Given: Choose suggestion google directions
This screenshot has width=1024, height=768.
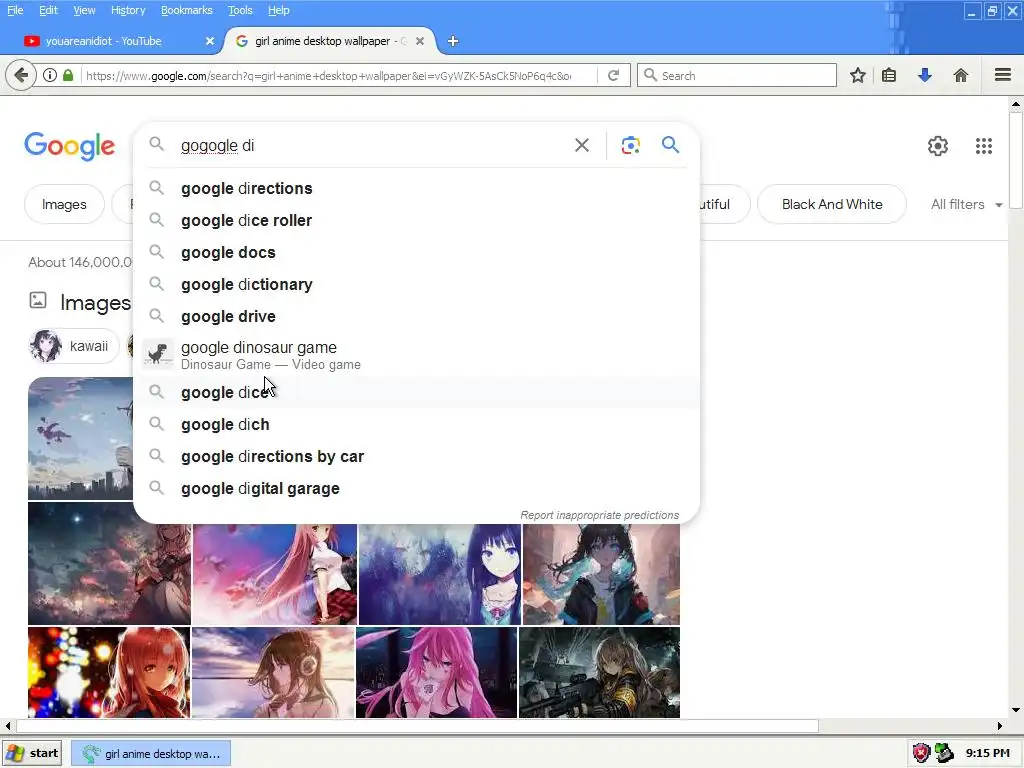Looking at the screenshot, I should point(417,188).
